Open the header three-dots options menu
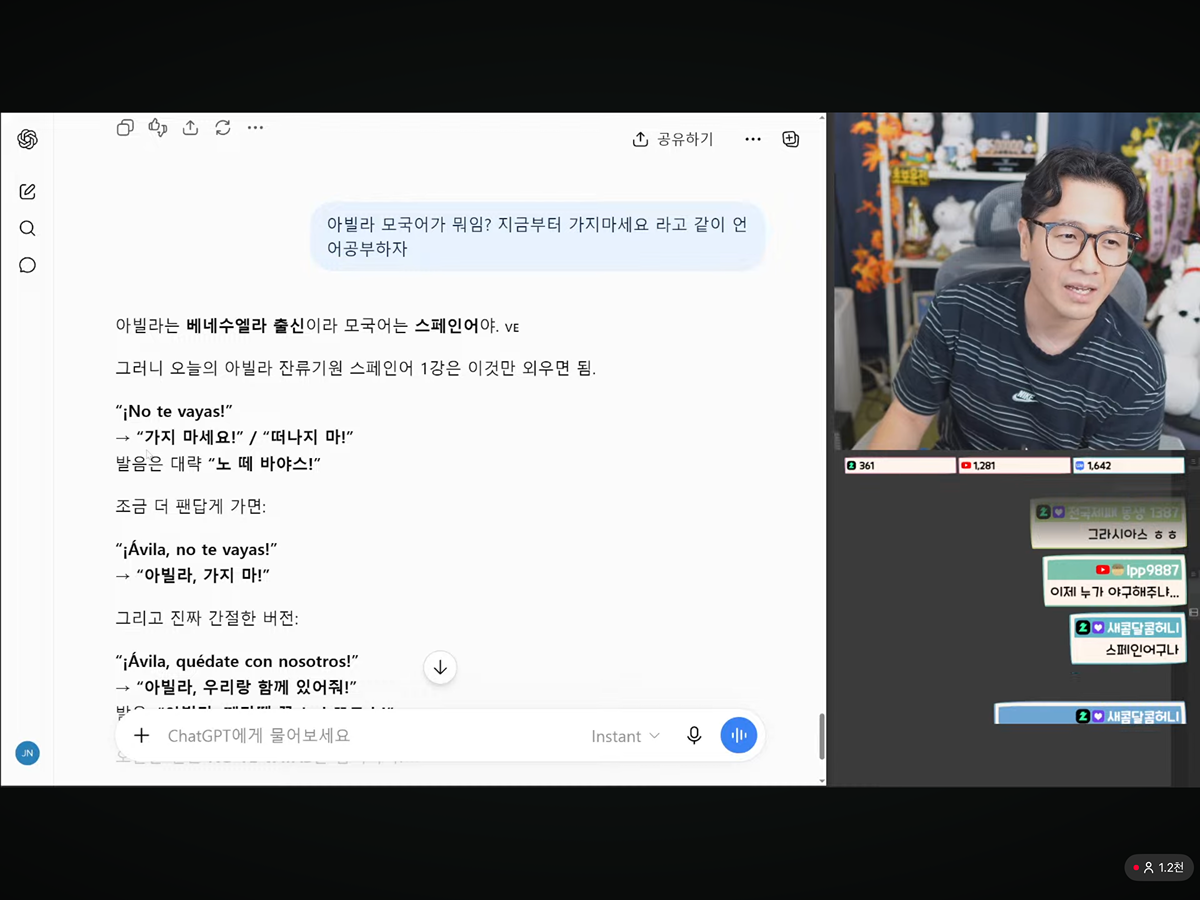This screenshot has height=900, width=1200. click(x=753, y=139)
